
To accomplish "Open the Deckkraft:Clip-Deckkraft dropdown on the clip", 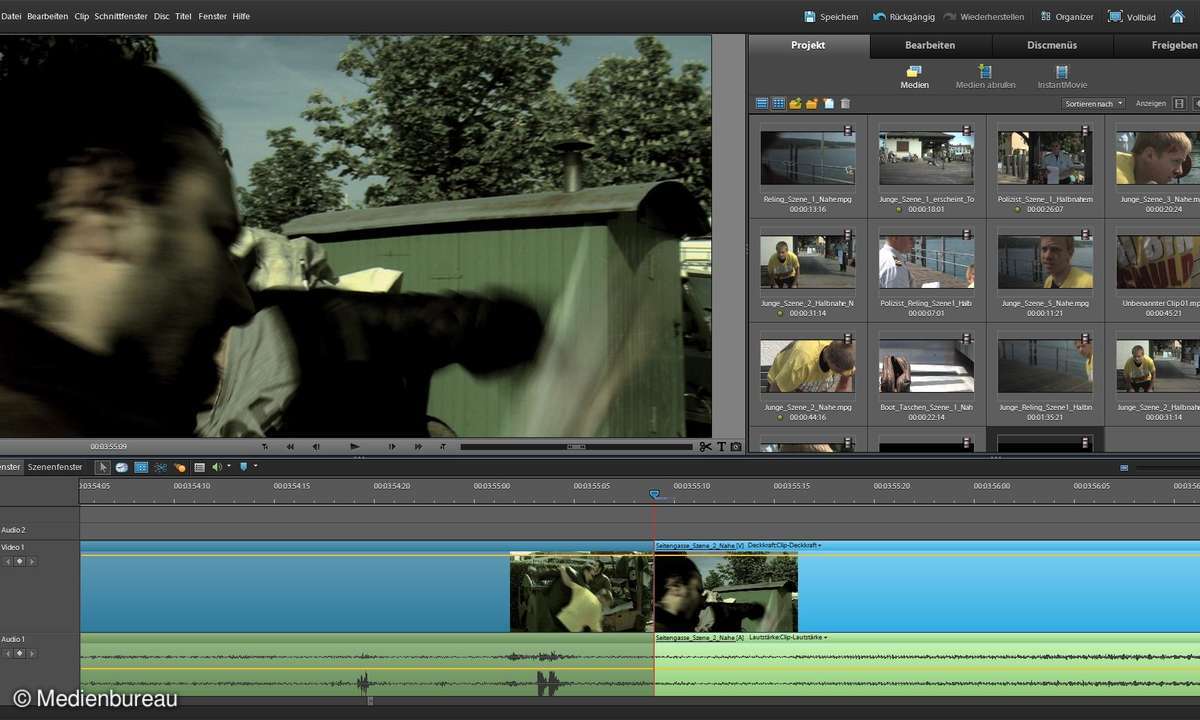I will tap(785, 545).
